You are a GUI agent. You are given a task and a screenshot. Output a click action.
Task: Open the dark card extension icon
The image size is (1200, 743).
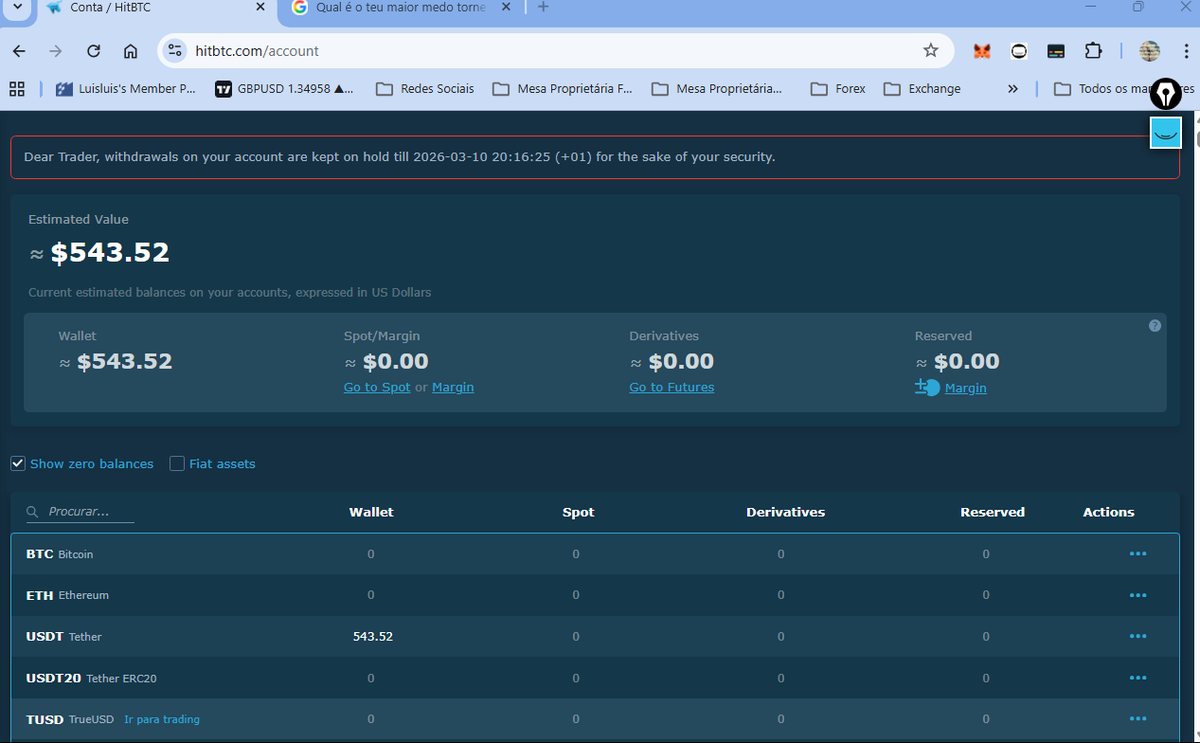click(1056, 51)
